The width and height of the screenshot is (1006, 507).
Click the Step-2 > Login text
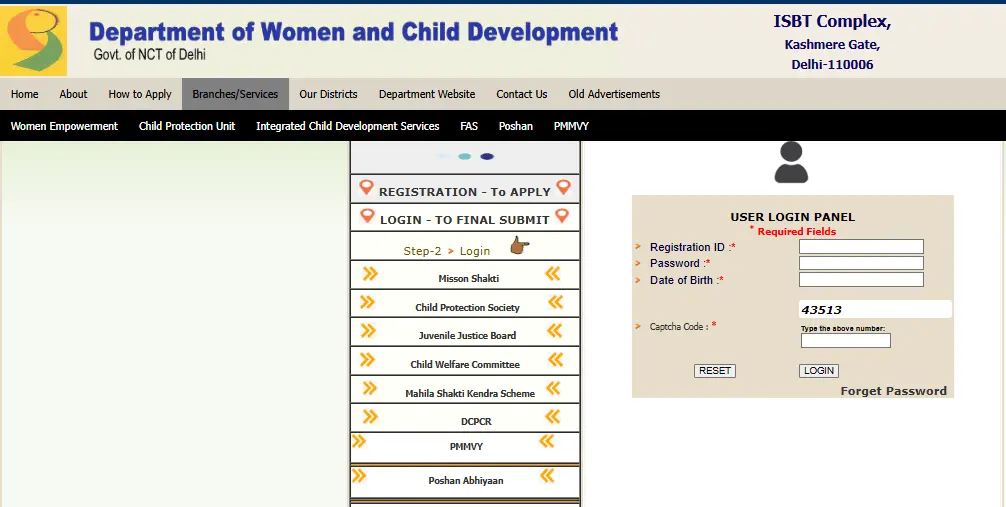pyautogui.click(x=447, y=251)
